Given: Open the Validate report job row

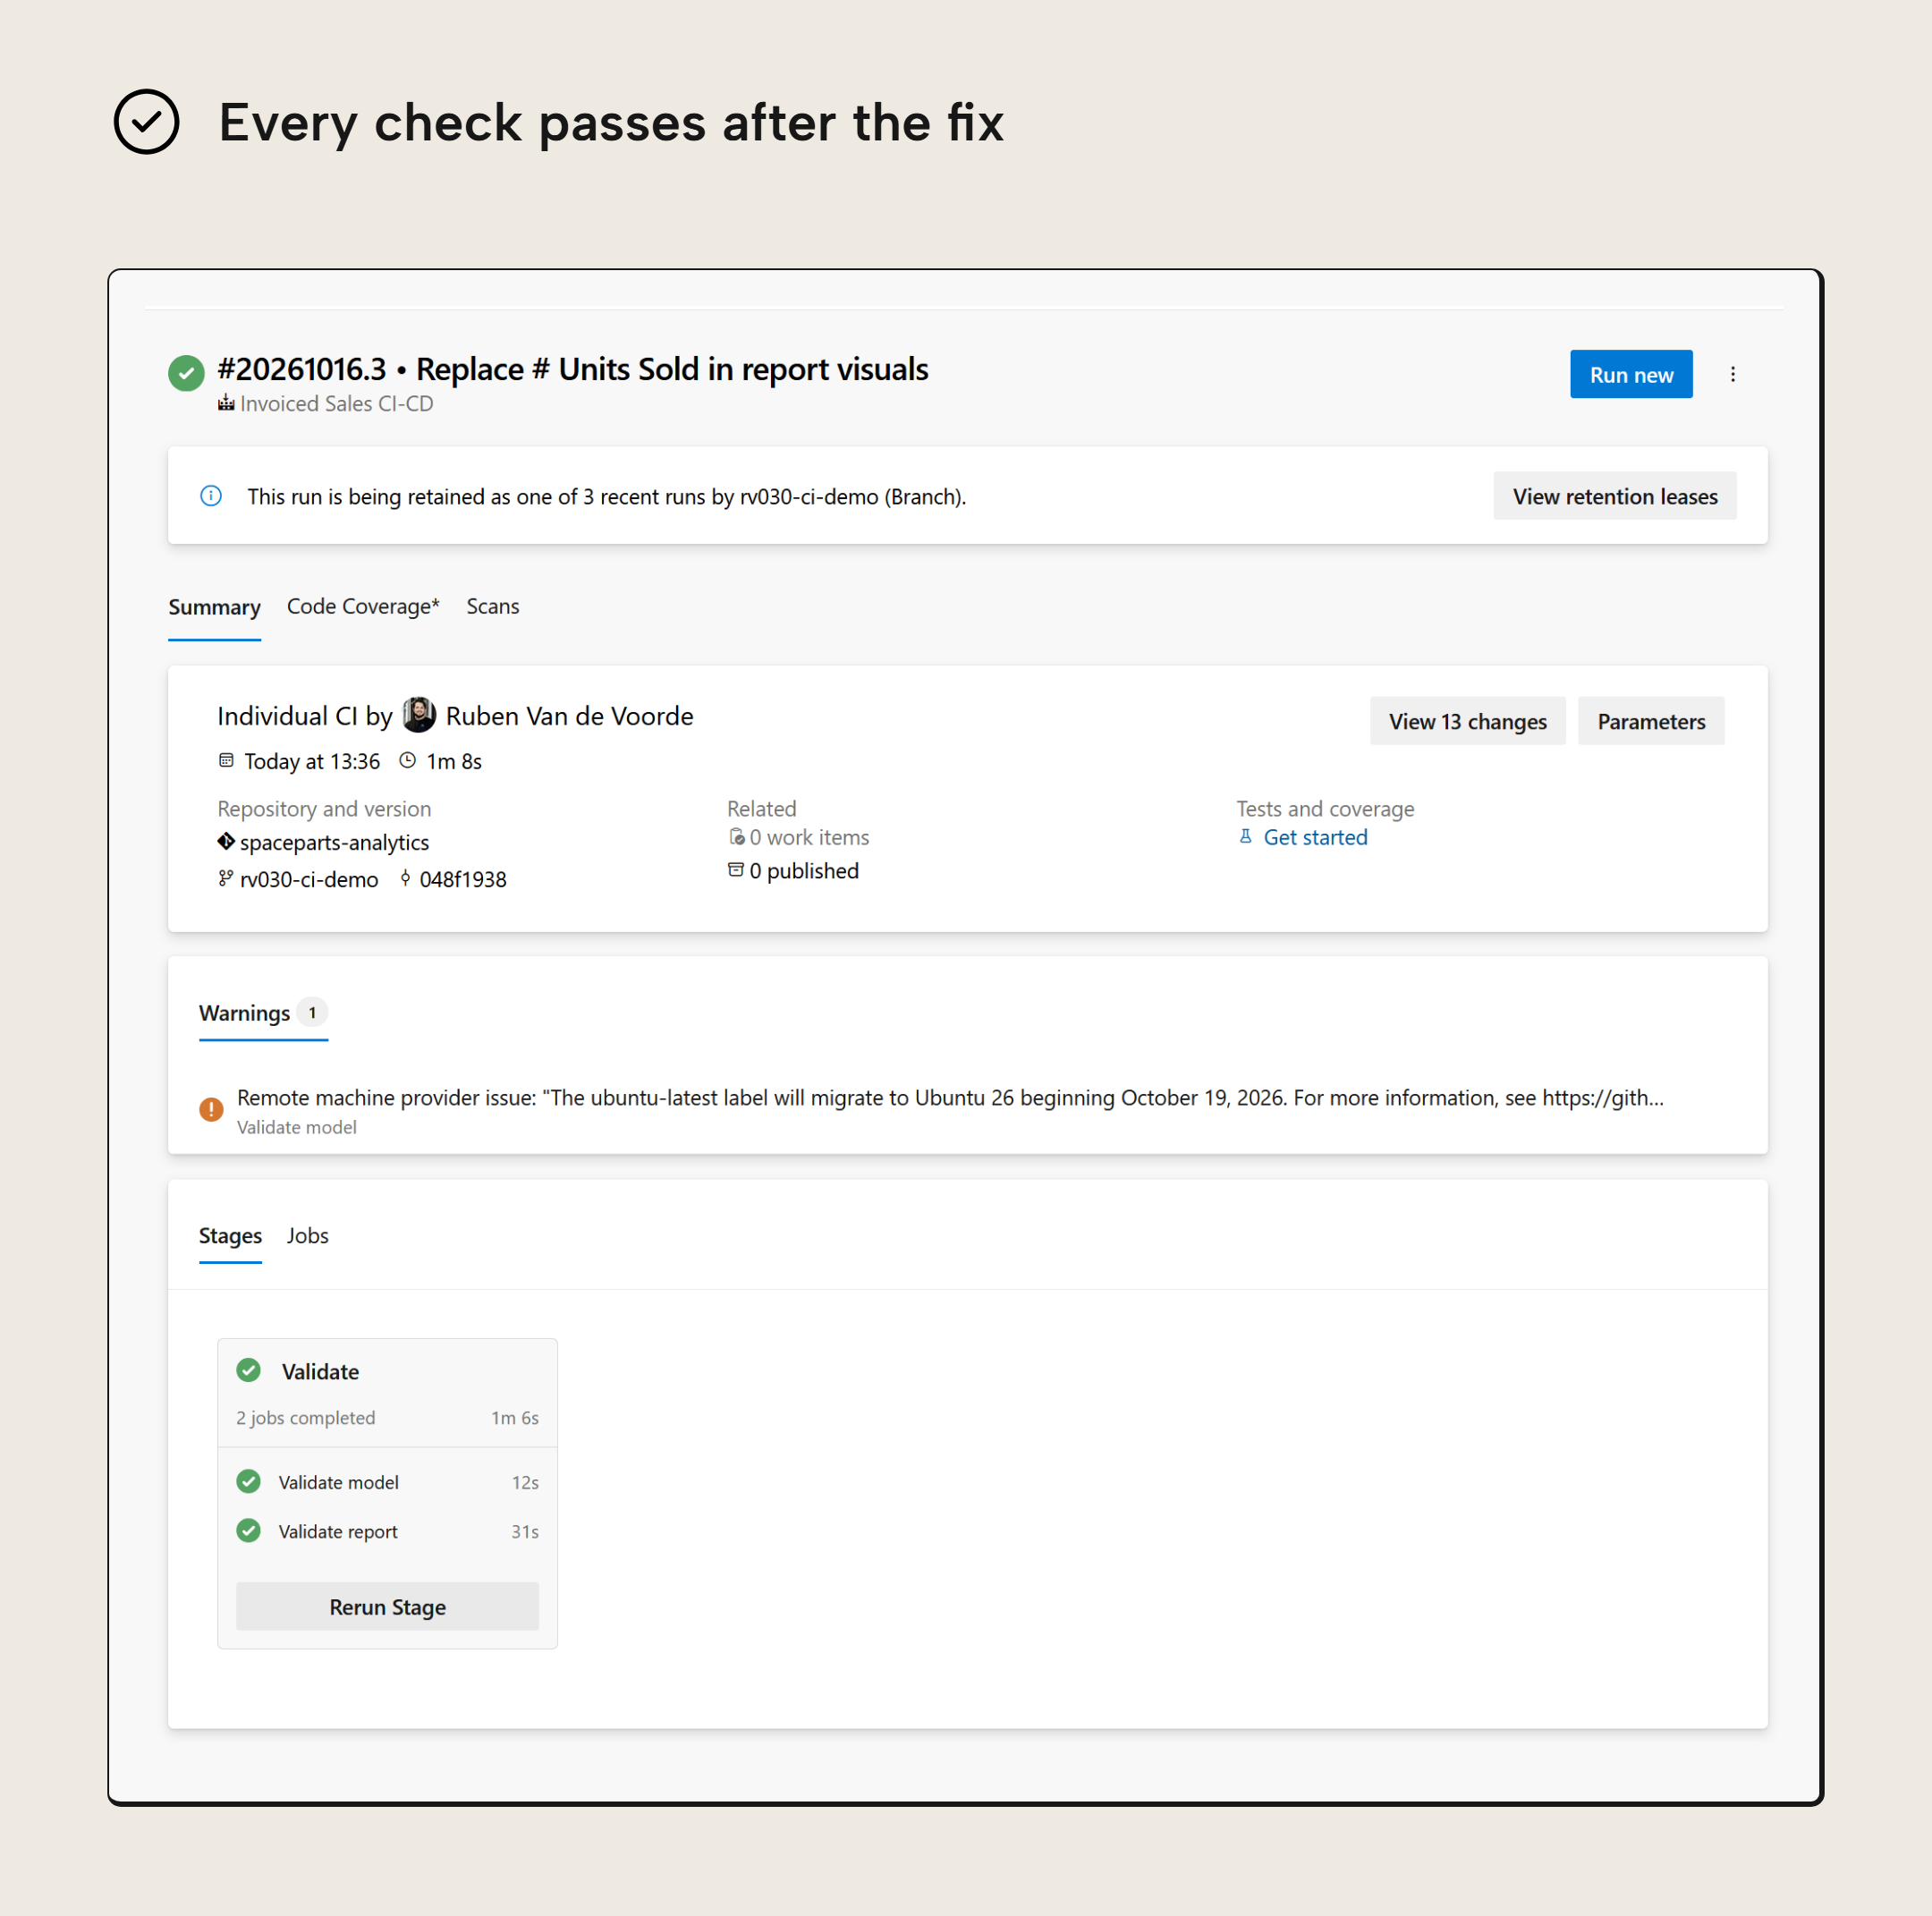Looking at the screenshot, I should pyautogui.click(x=387, y=1531).
